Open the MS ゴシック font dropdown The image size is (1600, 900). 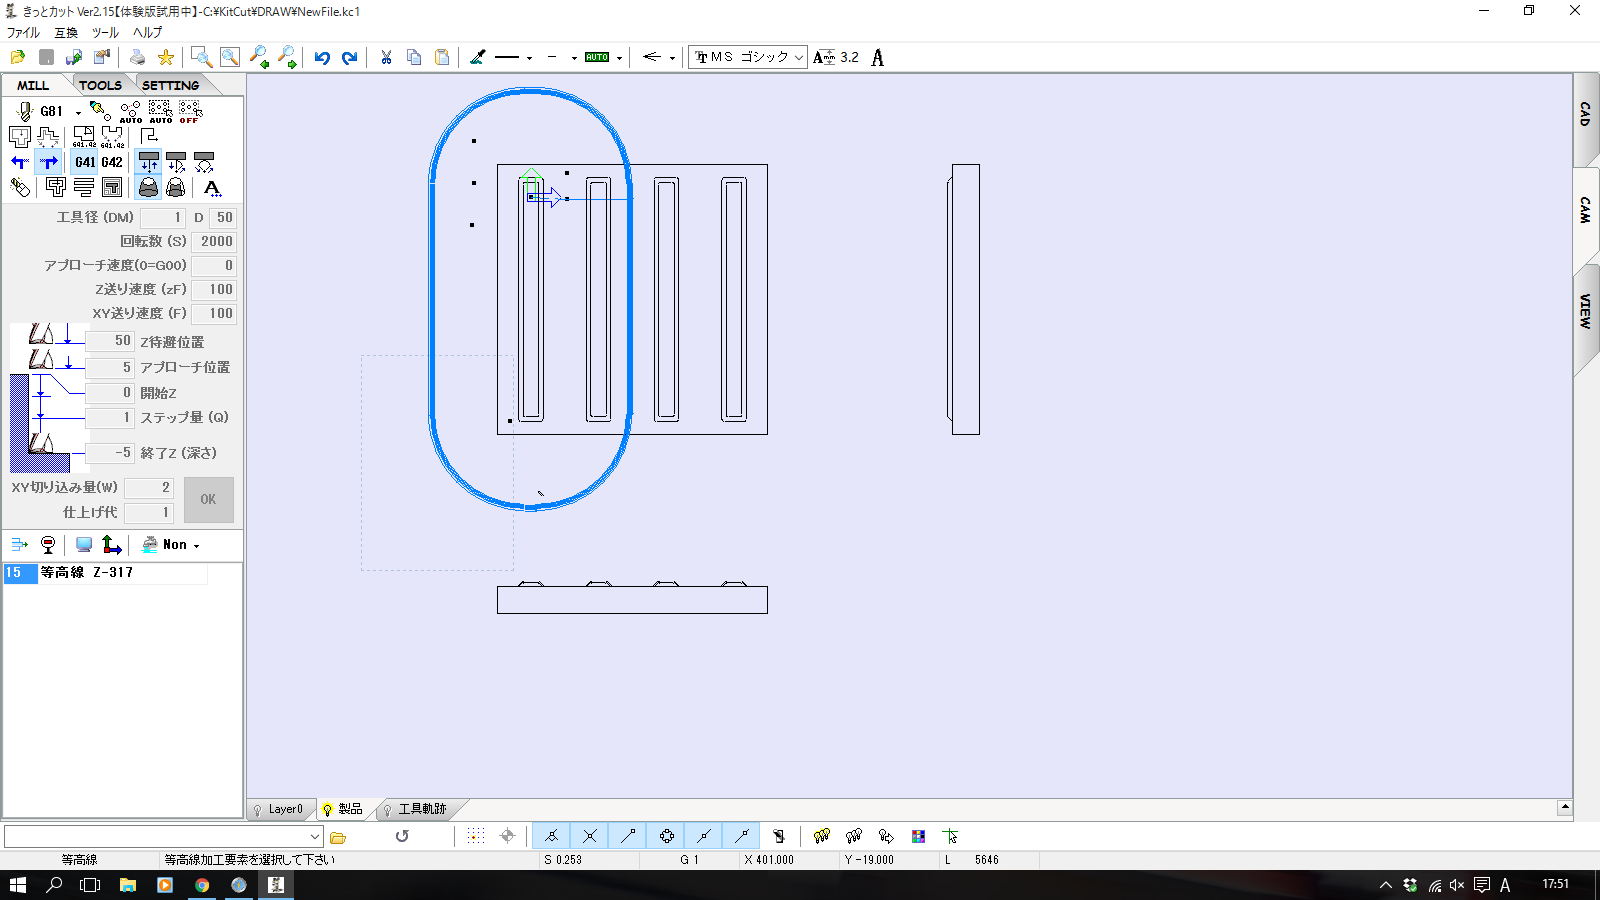pos(798,58)
